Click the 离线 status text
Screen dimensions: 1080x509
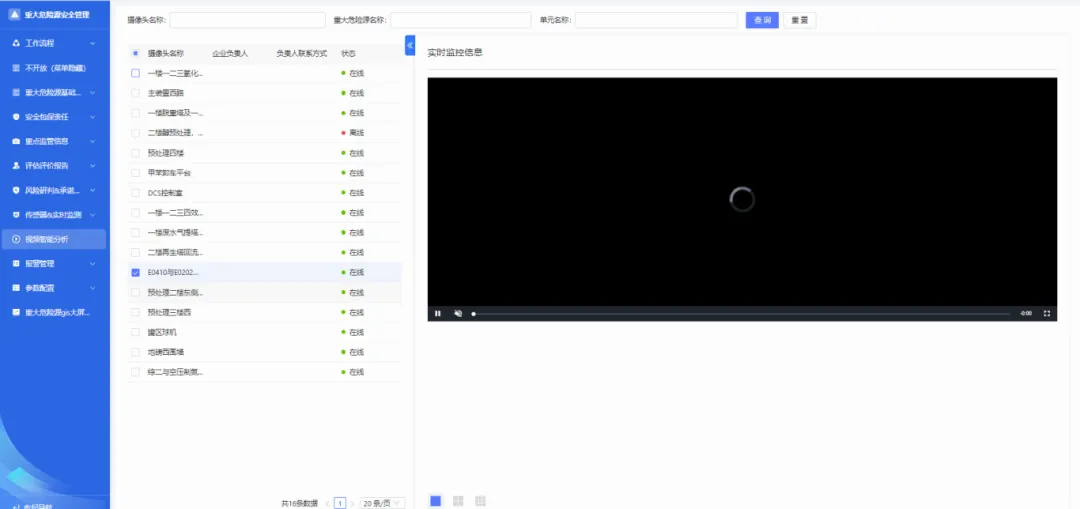356,133
